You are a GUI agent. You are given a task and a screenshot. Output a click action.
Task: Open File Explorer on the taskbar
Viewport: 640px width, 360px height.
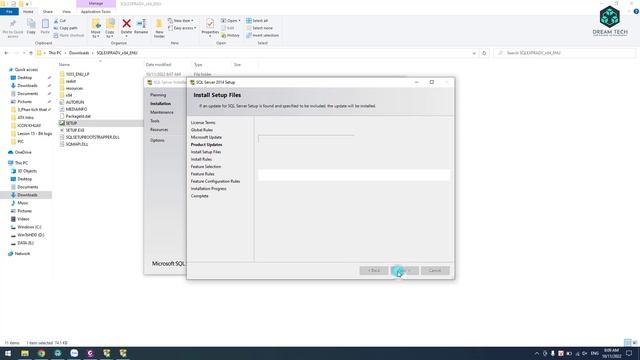[25, 353]
